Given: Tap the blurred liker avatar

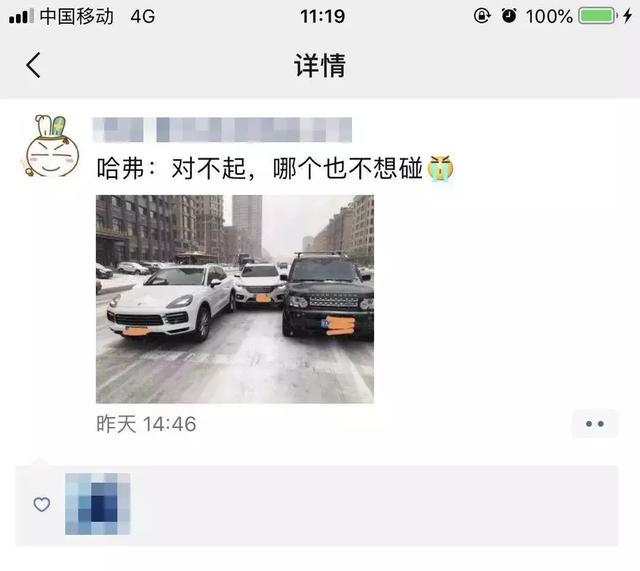Looking at the screenshot, I should pyautogui.click(x=98, y=504).
